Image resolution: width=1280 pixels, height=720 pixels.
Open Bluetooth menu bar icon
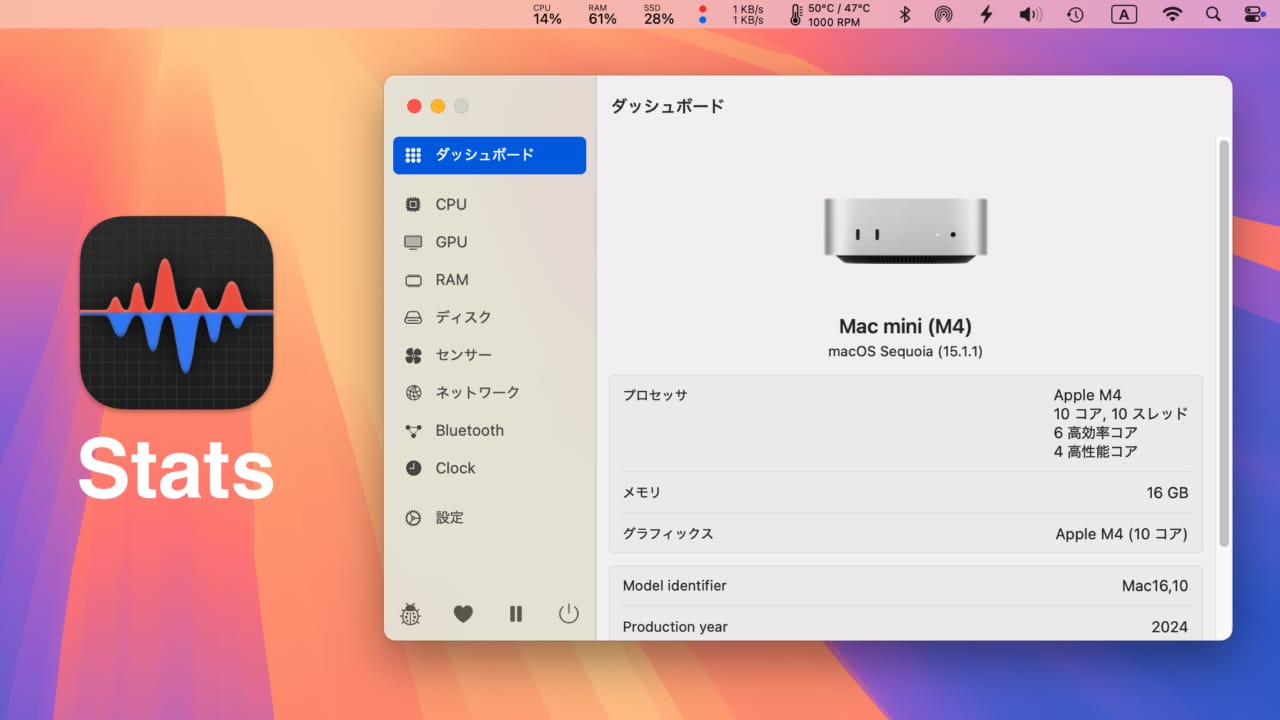(x=905, y=14)
